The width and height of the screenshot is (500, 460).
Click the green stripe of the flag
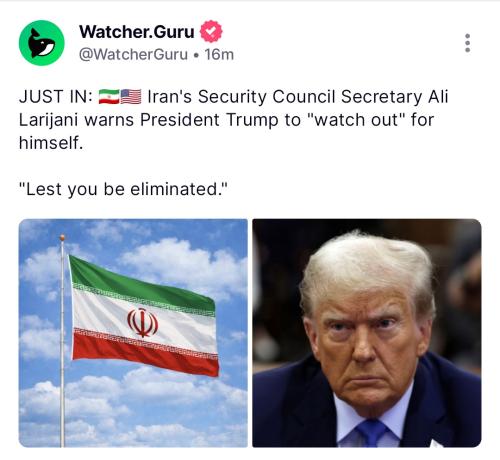[x=140, y=283]
